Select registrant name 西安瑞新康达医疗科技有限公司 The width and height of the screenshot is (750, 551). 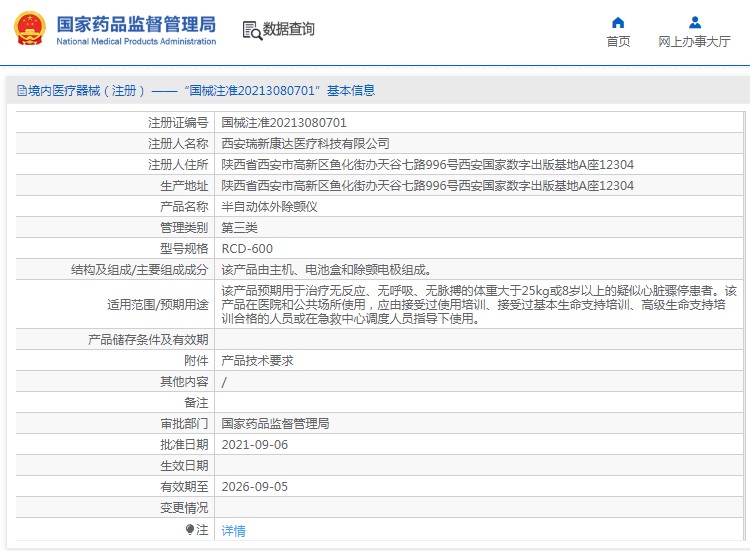tap(305, 143)
